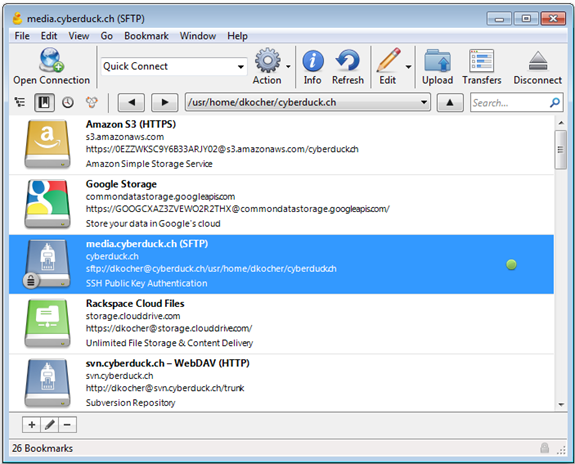
Task: Open the Bookmark menu
Action: click(146, 36)
